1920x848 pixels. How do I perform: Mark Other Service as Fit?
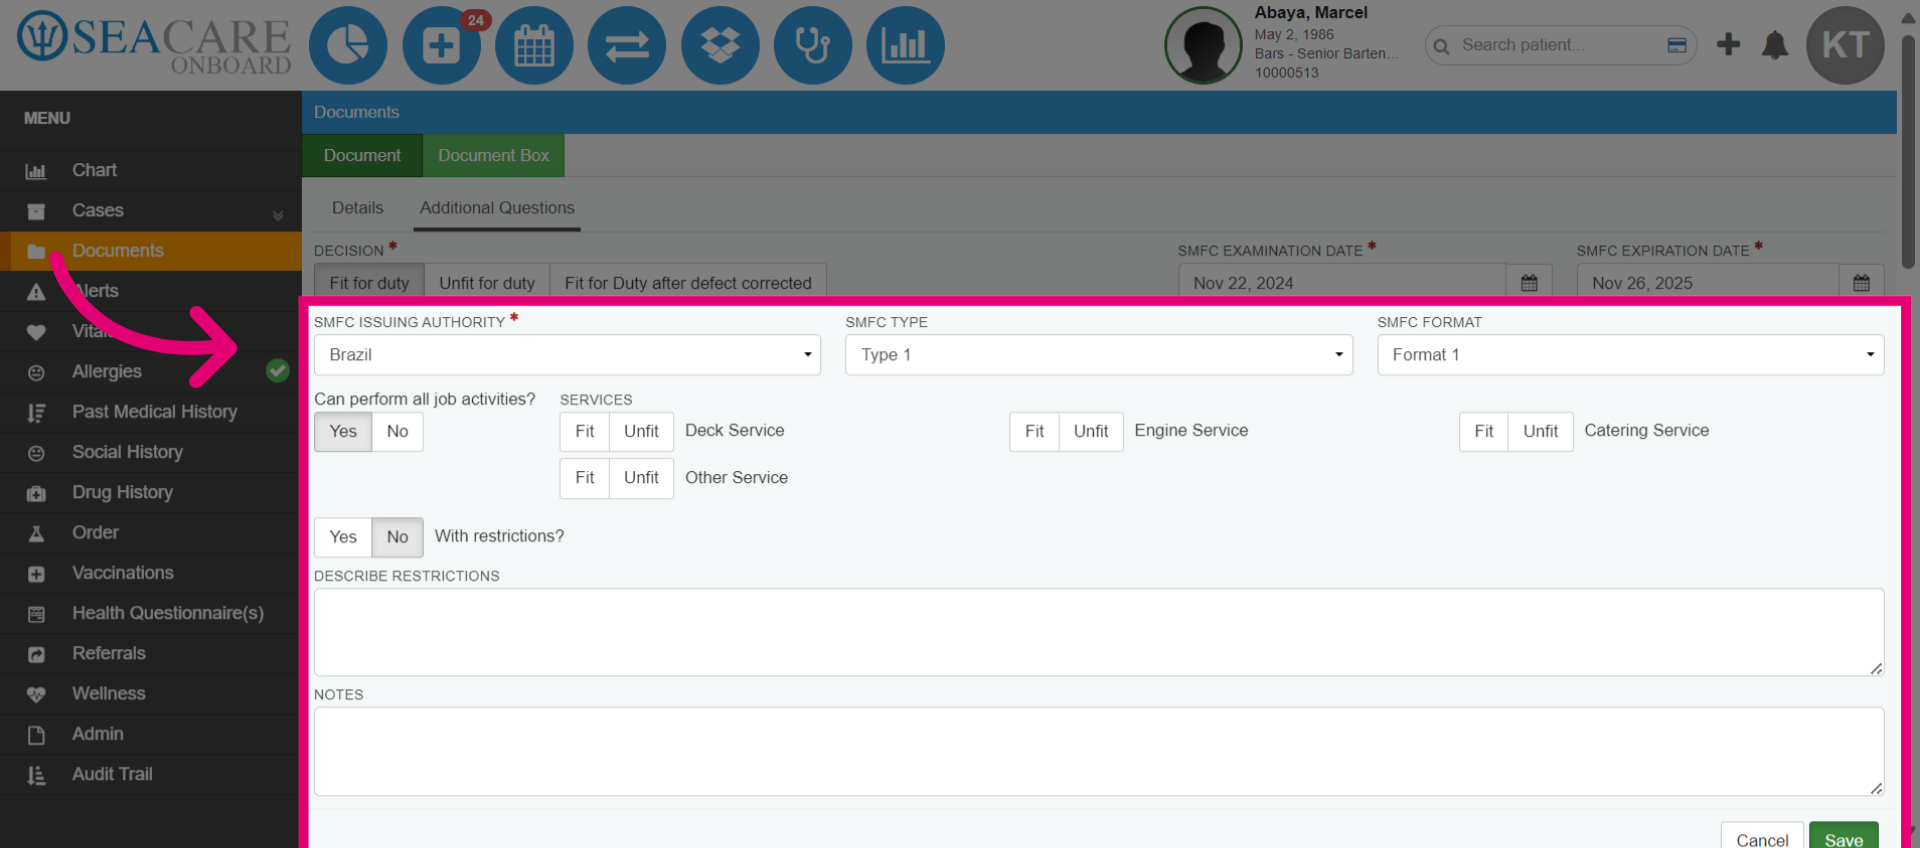585,478
